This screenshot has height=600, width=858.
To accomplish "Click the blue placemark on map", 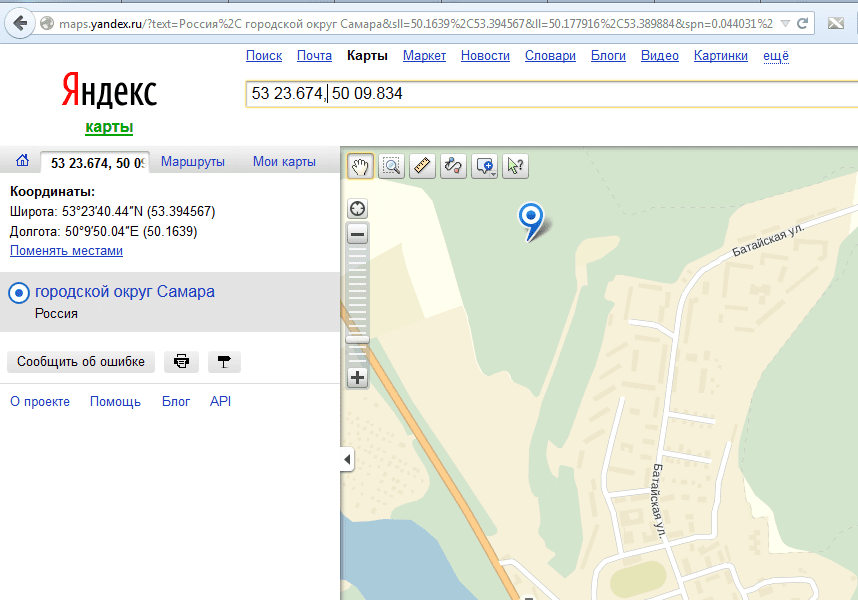I will [531, 218].
